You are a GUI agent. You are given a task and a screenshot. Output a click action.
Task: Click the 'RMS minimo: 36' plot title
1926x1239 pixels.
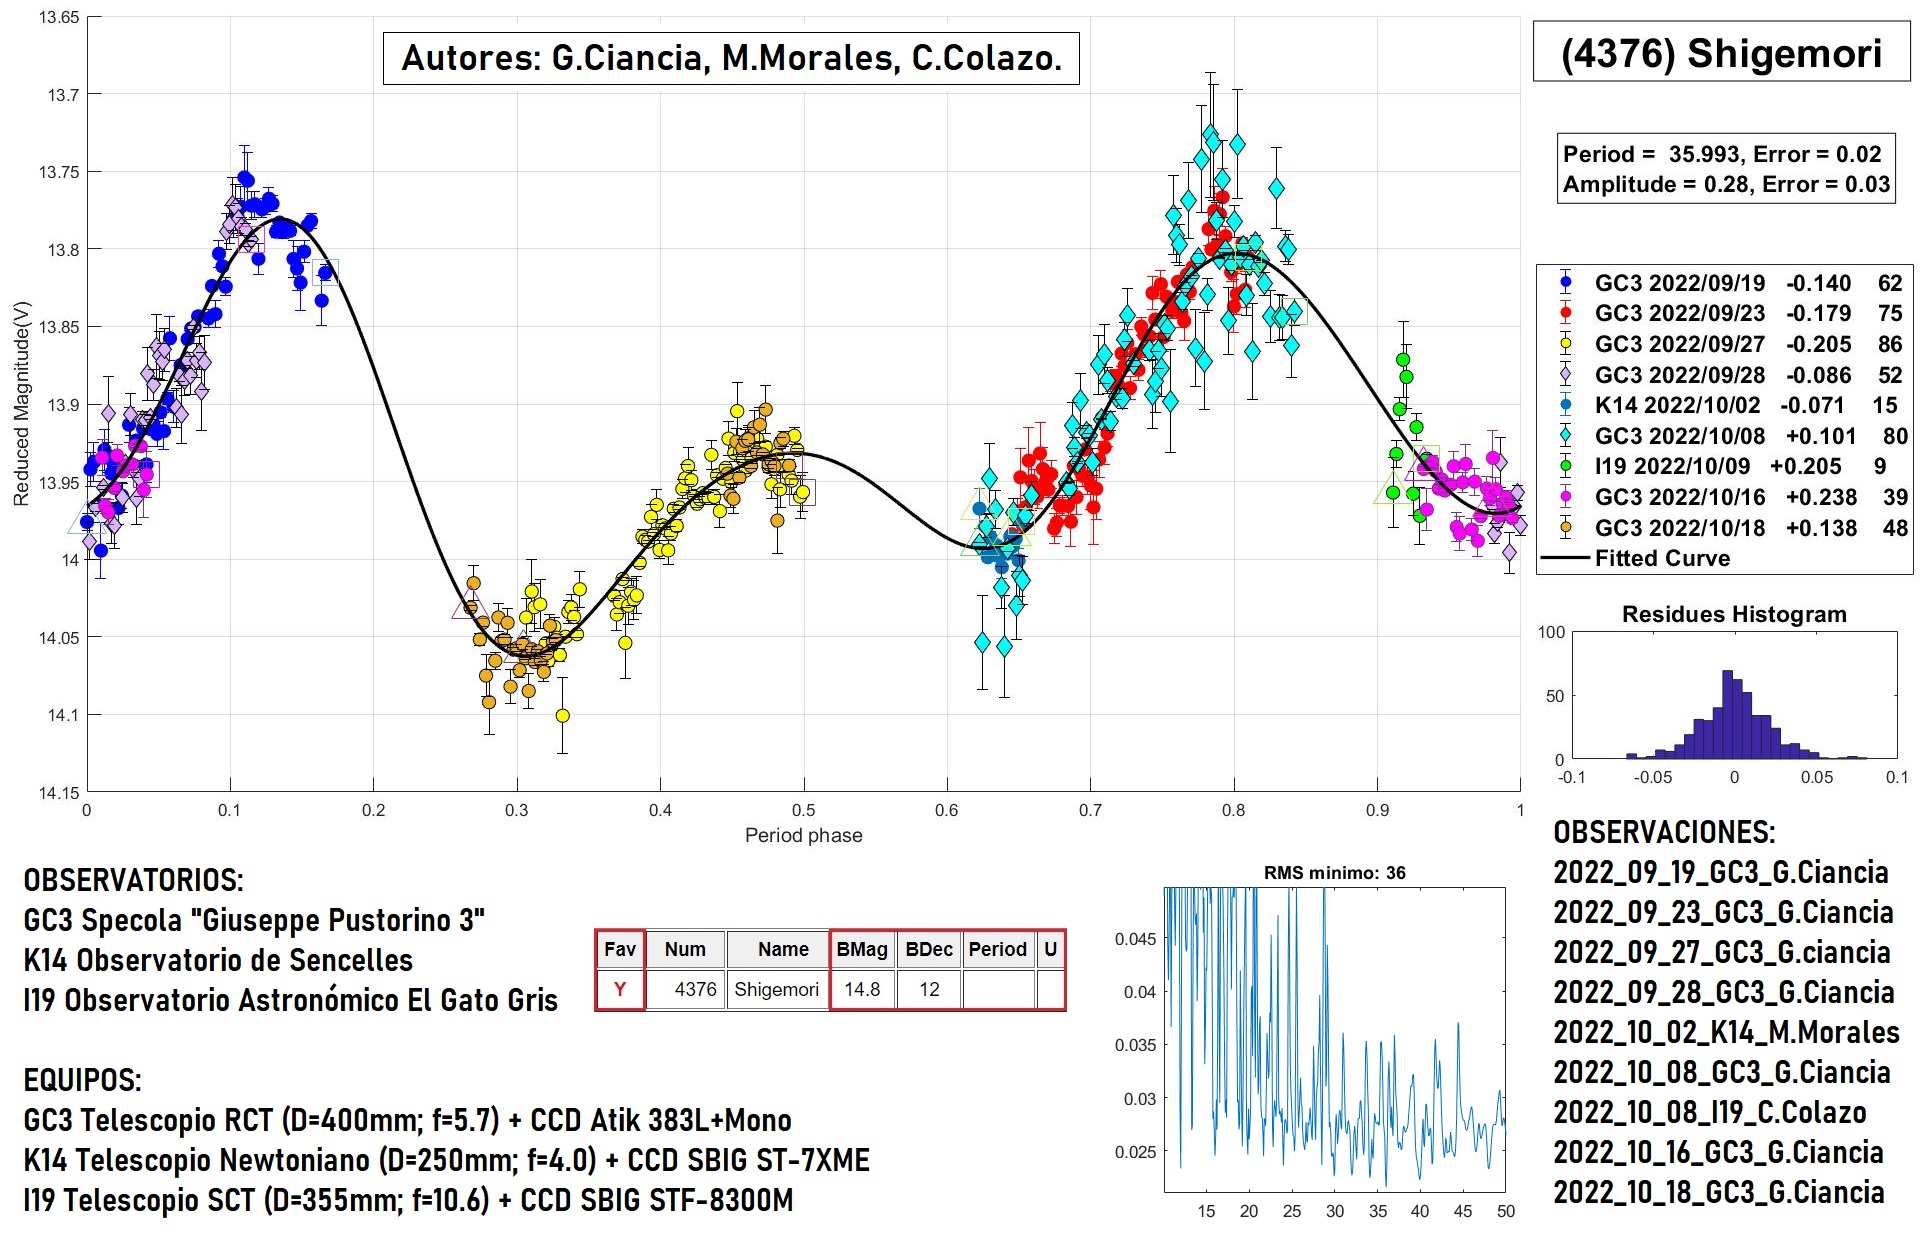coord(1334,873)
